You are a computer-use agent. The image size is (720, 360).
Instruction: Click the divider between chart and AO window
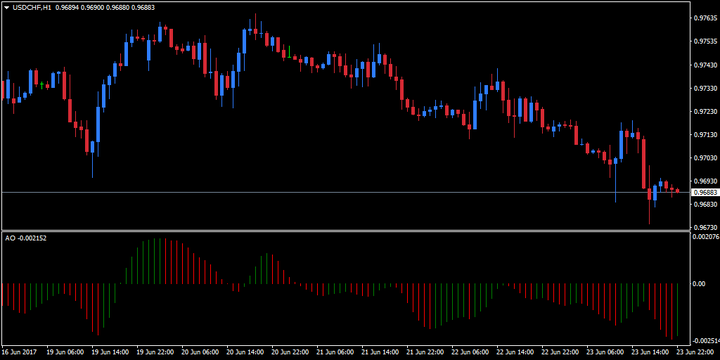coord(345,231)
